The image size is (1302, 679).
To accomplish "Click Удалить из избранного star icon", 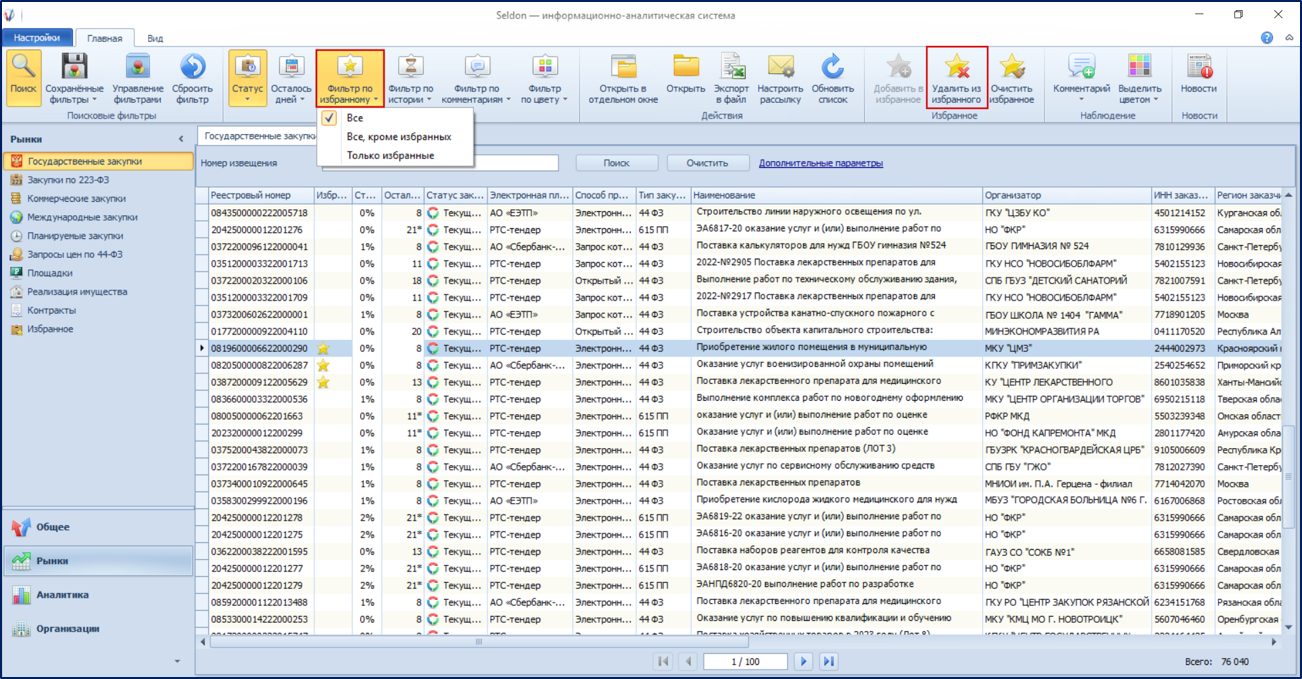I will point(957,78).
